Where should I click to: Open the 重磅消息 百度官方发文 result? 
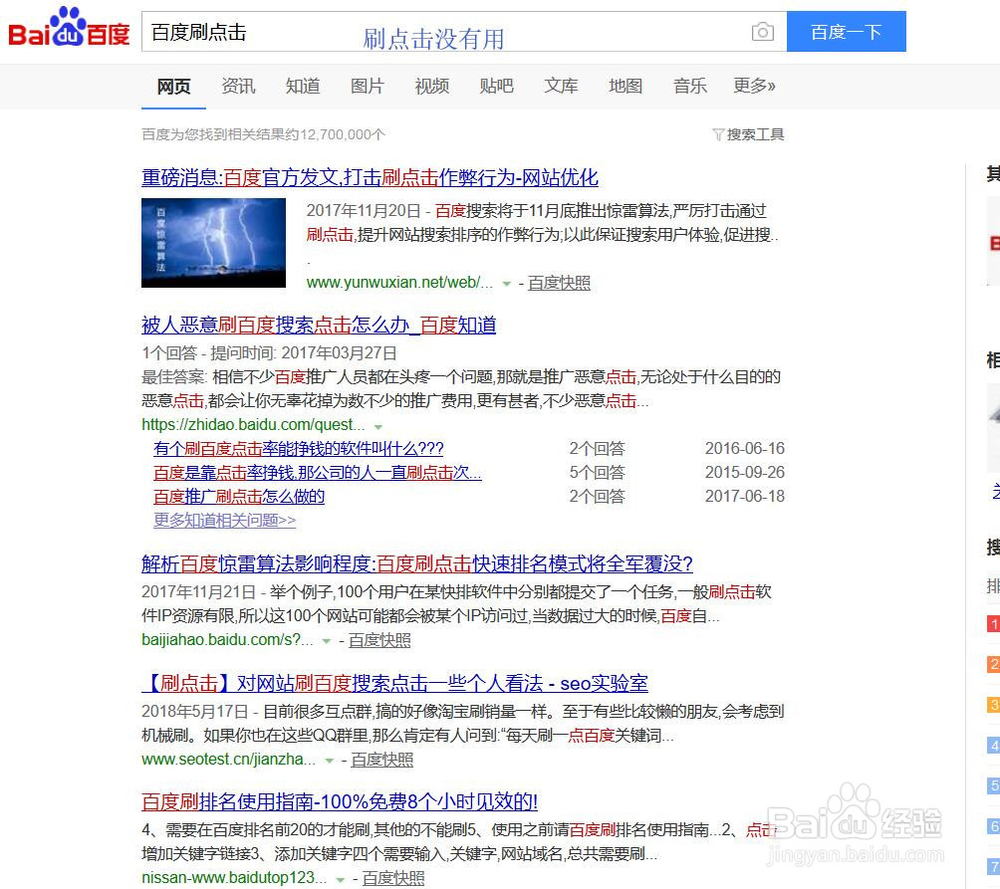(370, 177)
